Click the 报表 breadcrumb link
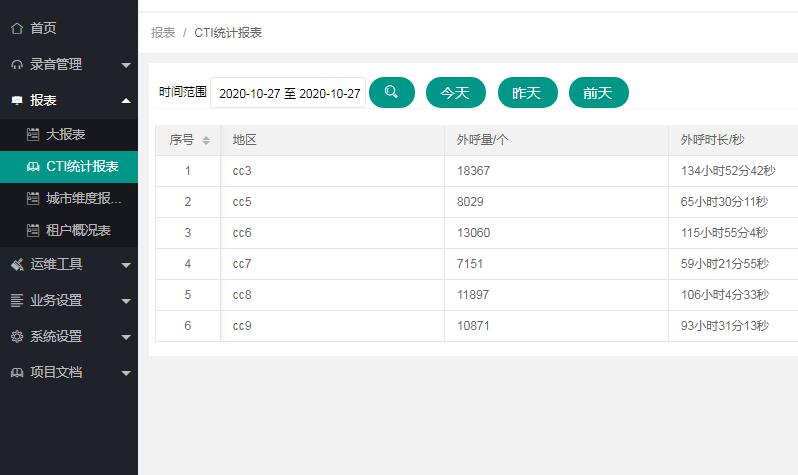The image size is (798, 475). 163,33
